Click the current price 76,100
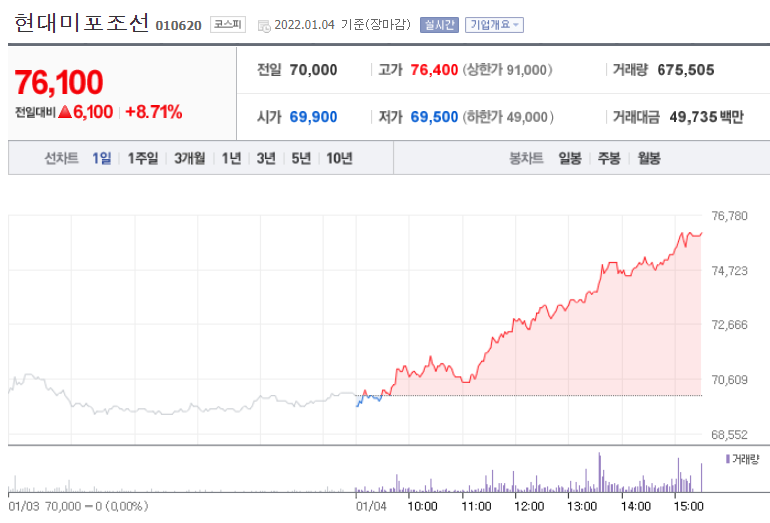The height and width of the screenshot is (523, 770). click(x=59, y=82)
